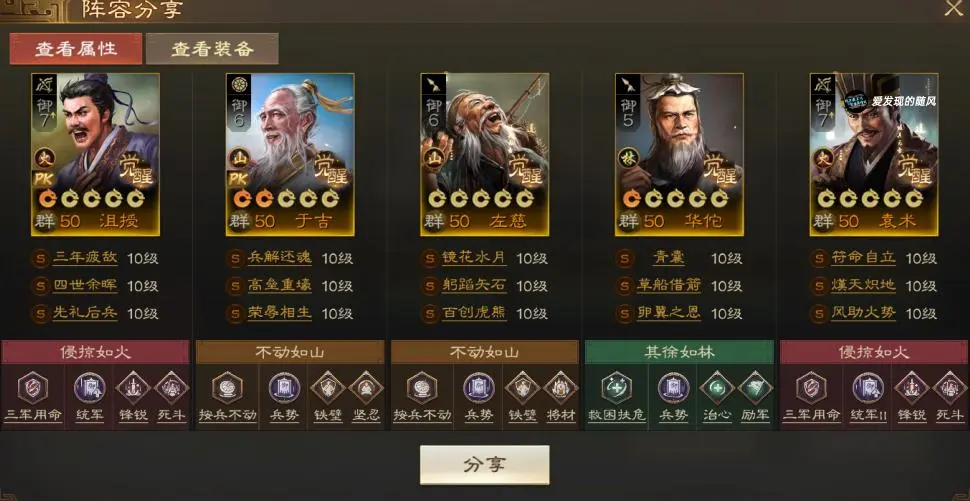Viewport: 970px width, 501px height.
Task: Open the 镜花水月 skill link
Action: pos(474,258)
